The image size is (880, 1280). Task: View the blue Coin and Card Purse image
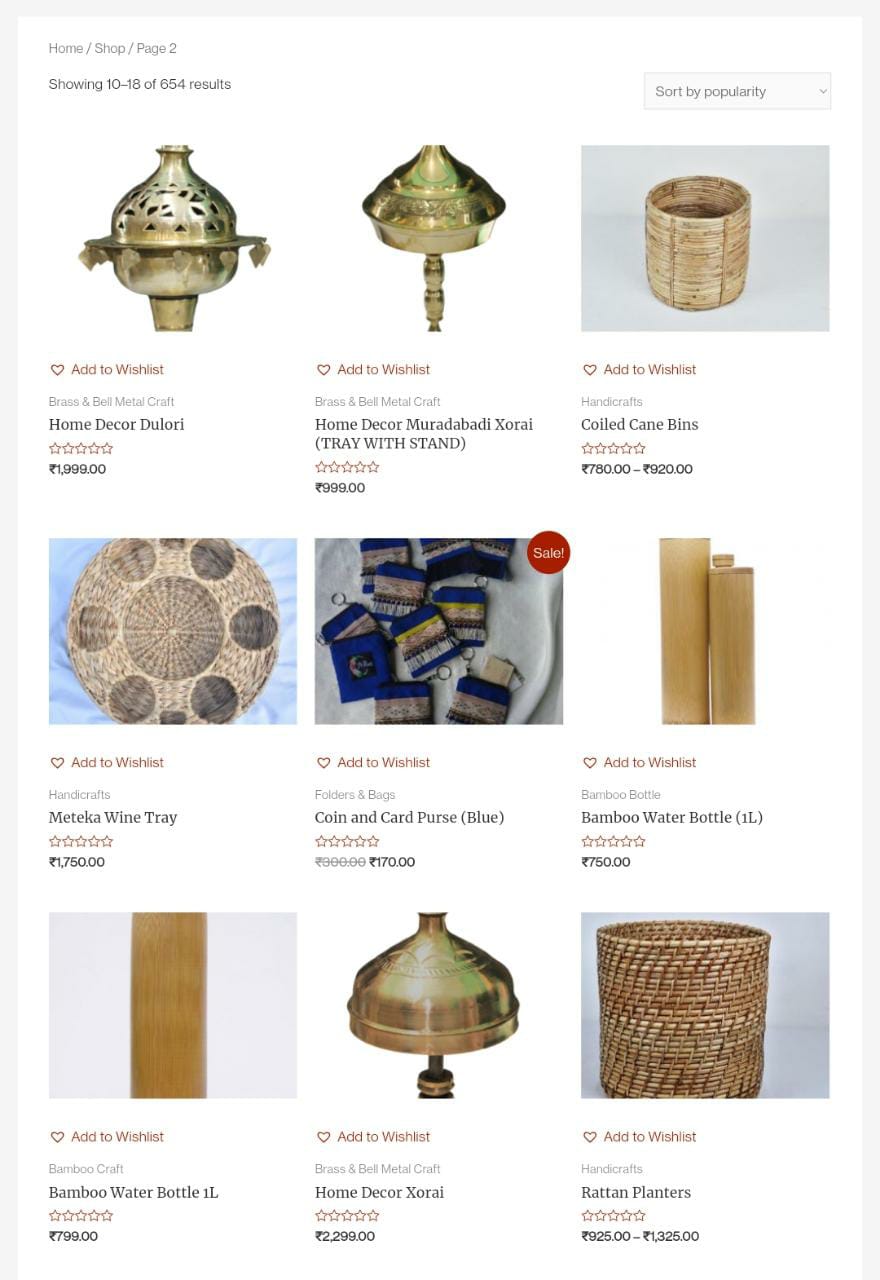[439, 631]
